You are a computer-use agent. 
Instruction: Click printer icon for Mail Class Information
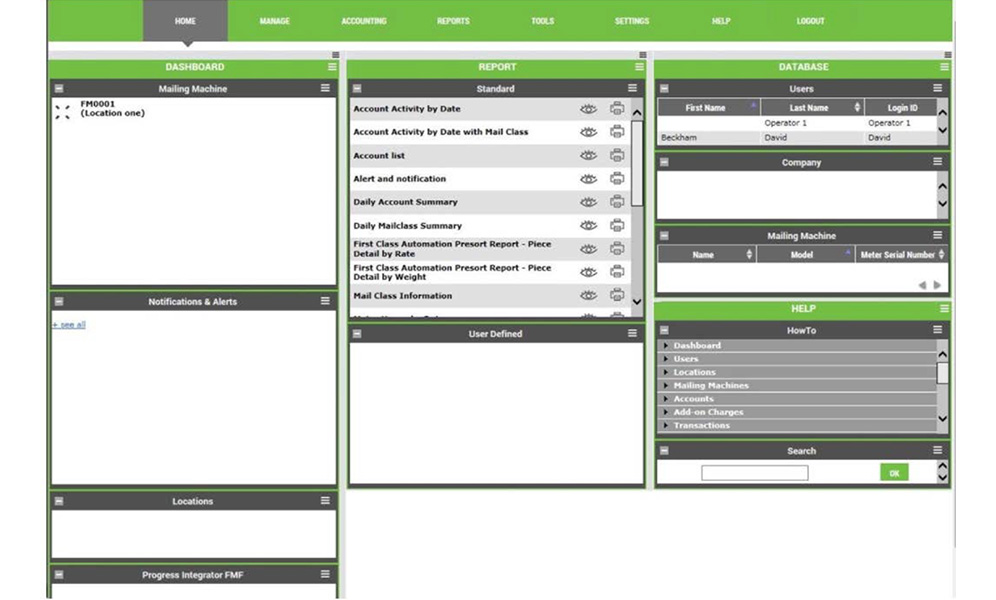click(617, 296)
